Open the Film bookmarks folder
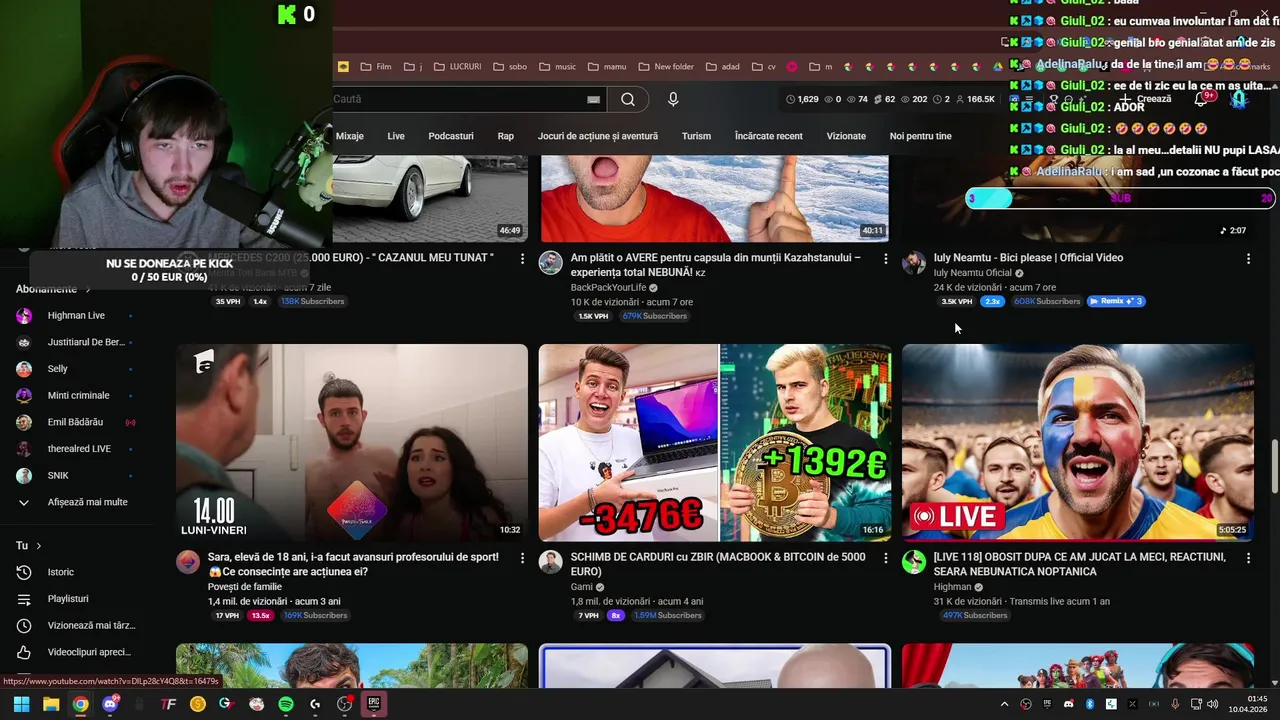Image resolution: width=1280 pixels, height=720 pixels. click(x=375, y=67)
